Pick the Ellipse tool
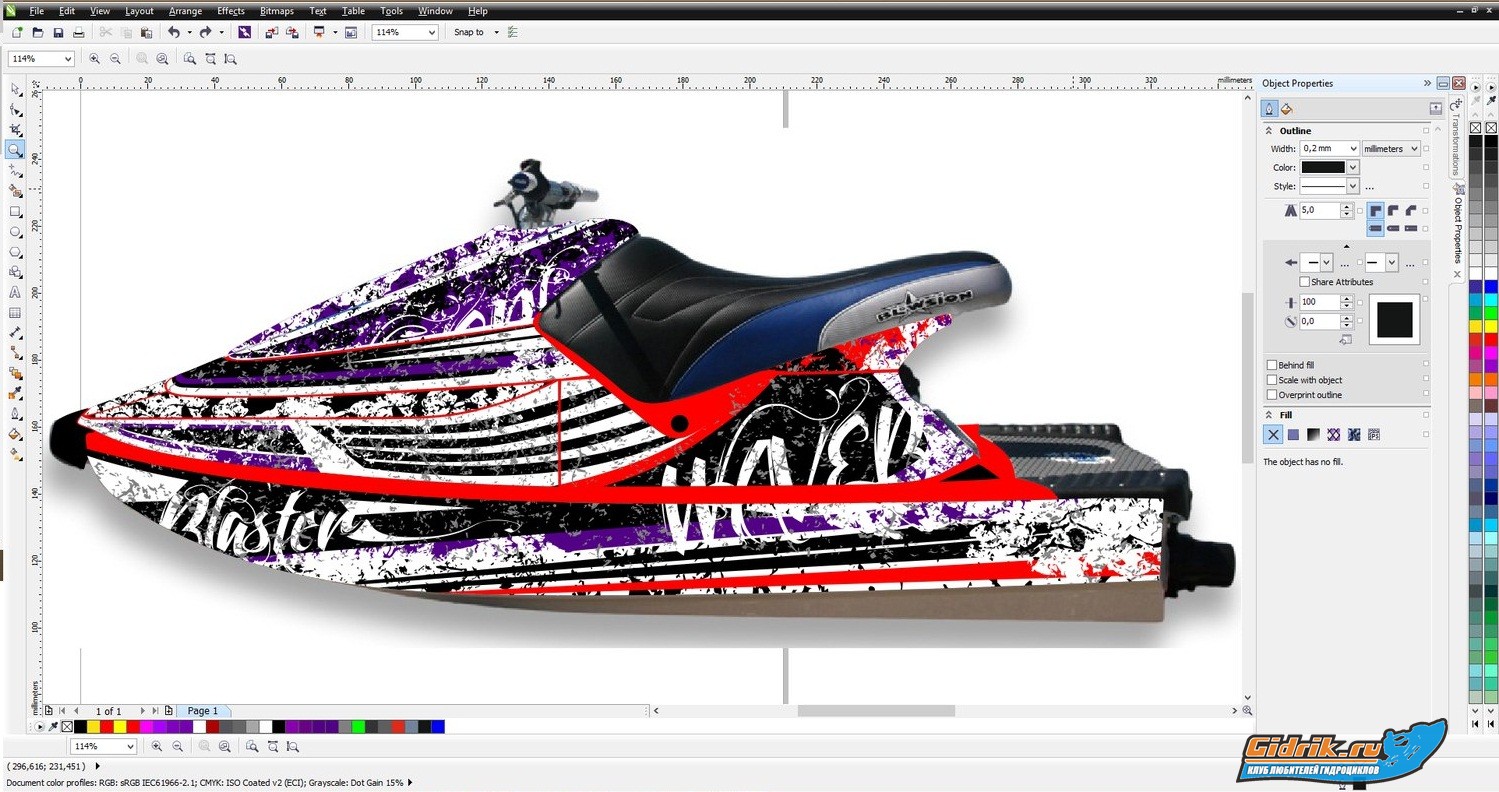Image resolution: width=1499 pixels, height=792 pixels. click(x=15, y=232)
